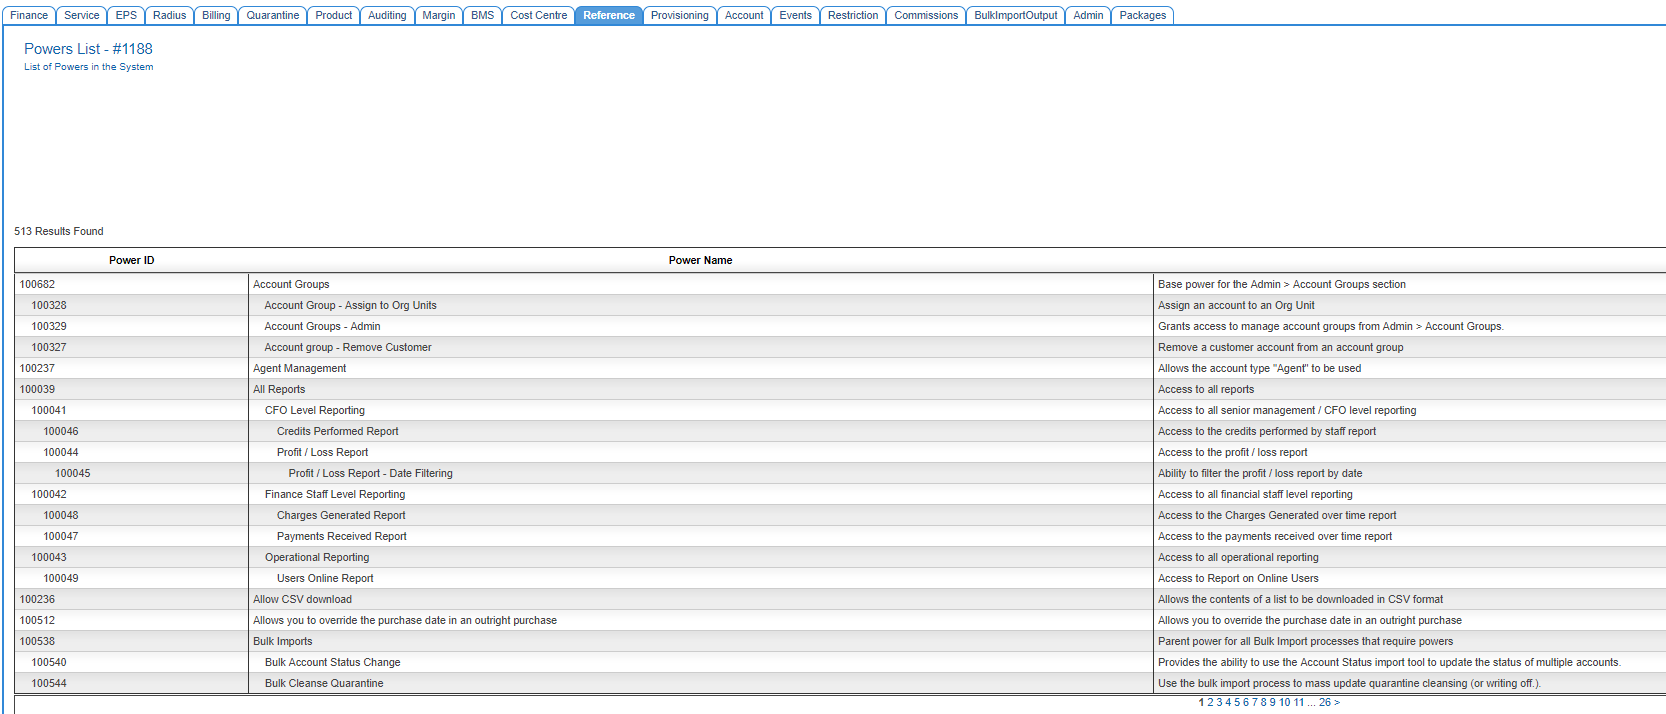Select the CFO Level Reporting row
This screenshot has width=1666, height=714.
(315, 410)
